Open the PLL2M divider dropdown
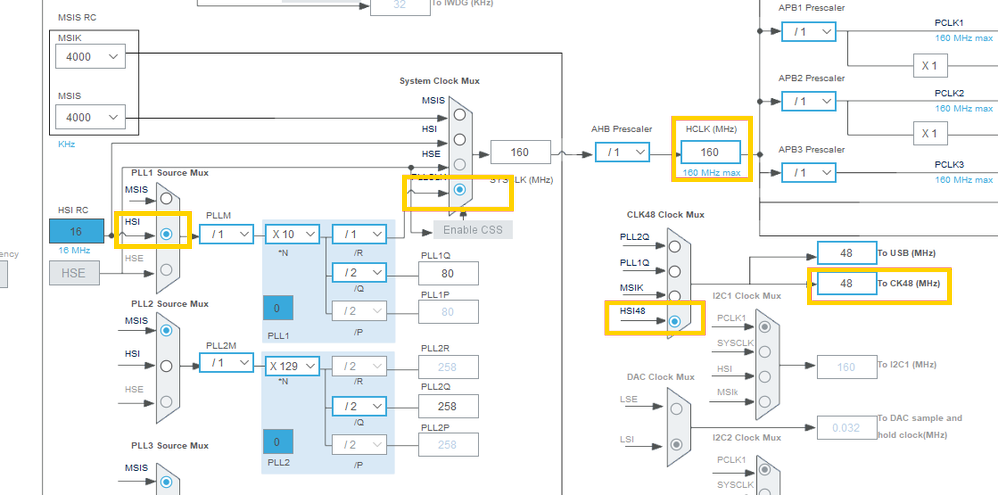Screen dimensions: 998x495 click(x=227, y=363)
